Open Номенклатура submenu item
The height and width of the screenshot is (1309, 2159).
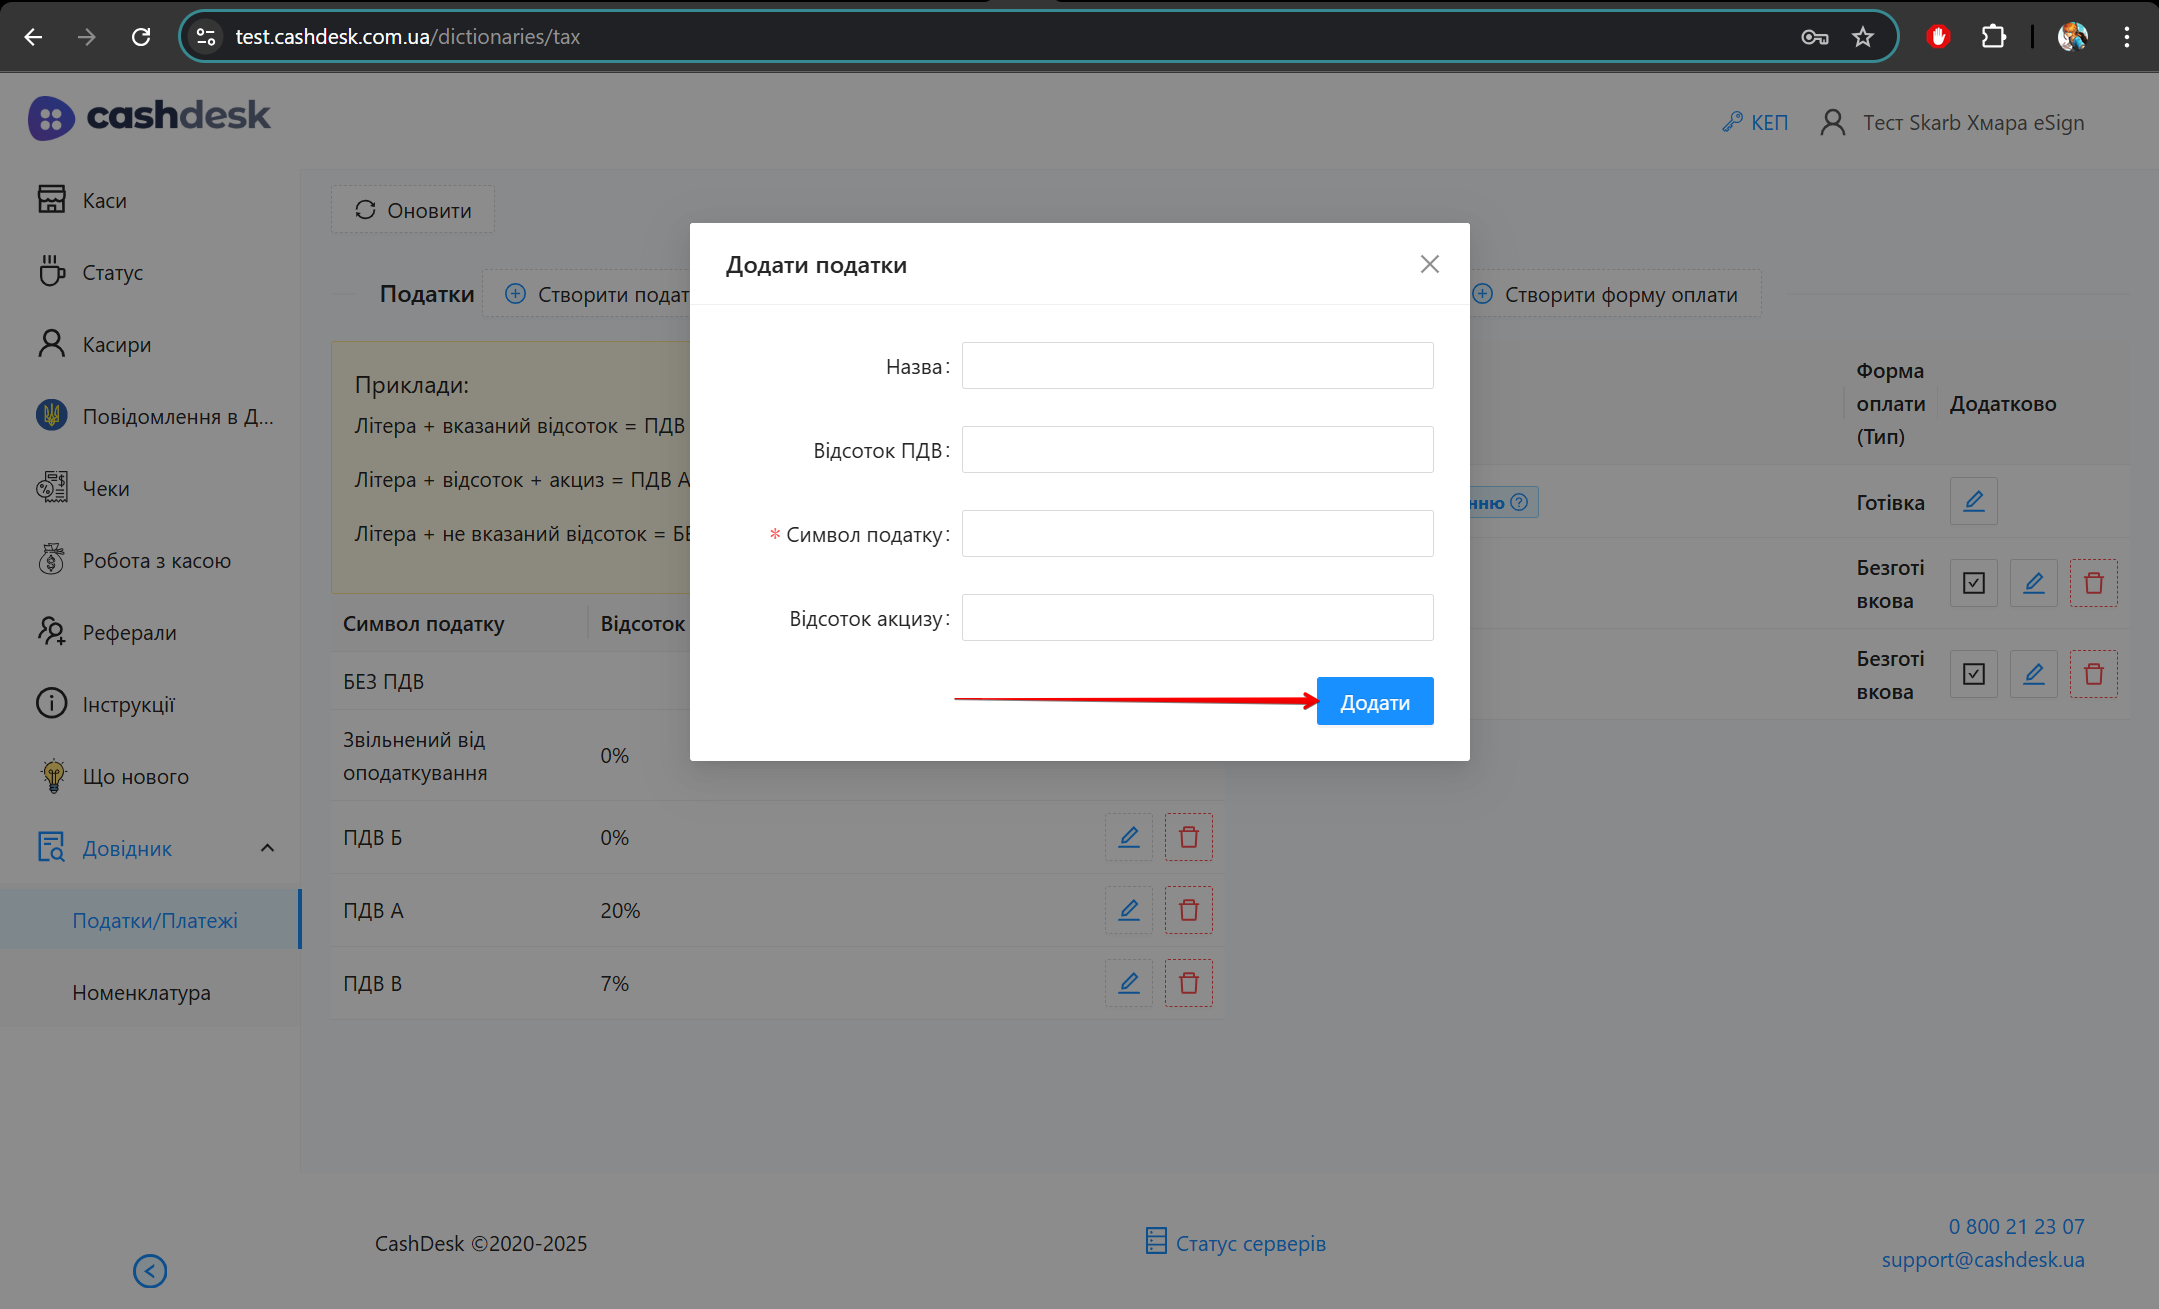coord(141,993)
